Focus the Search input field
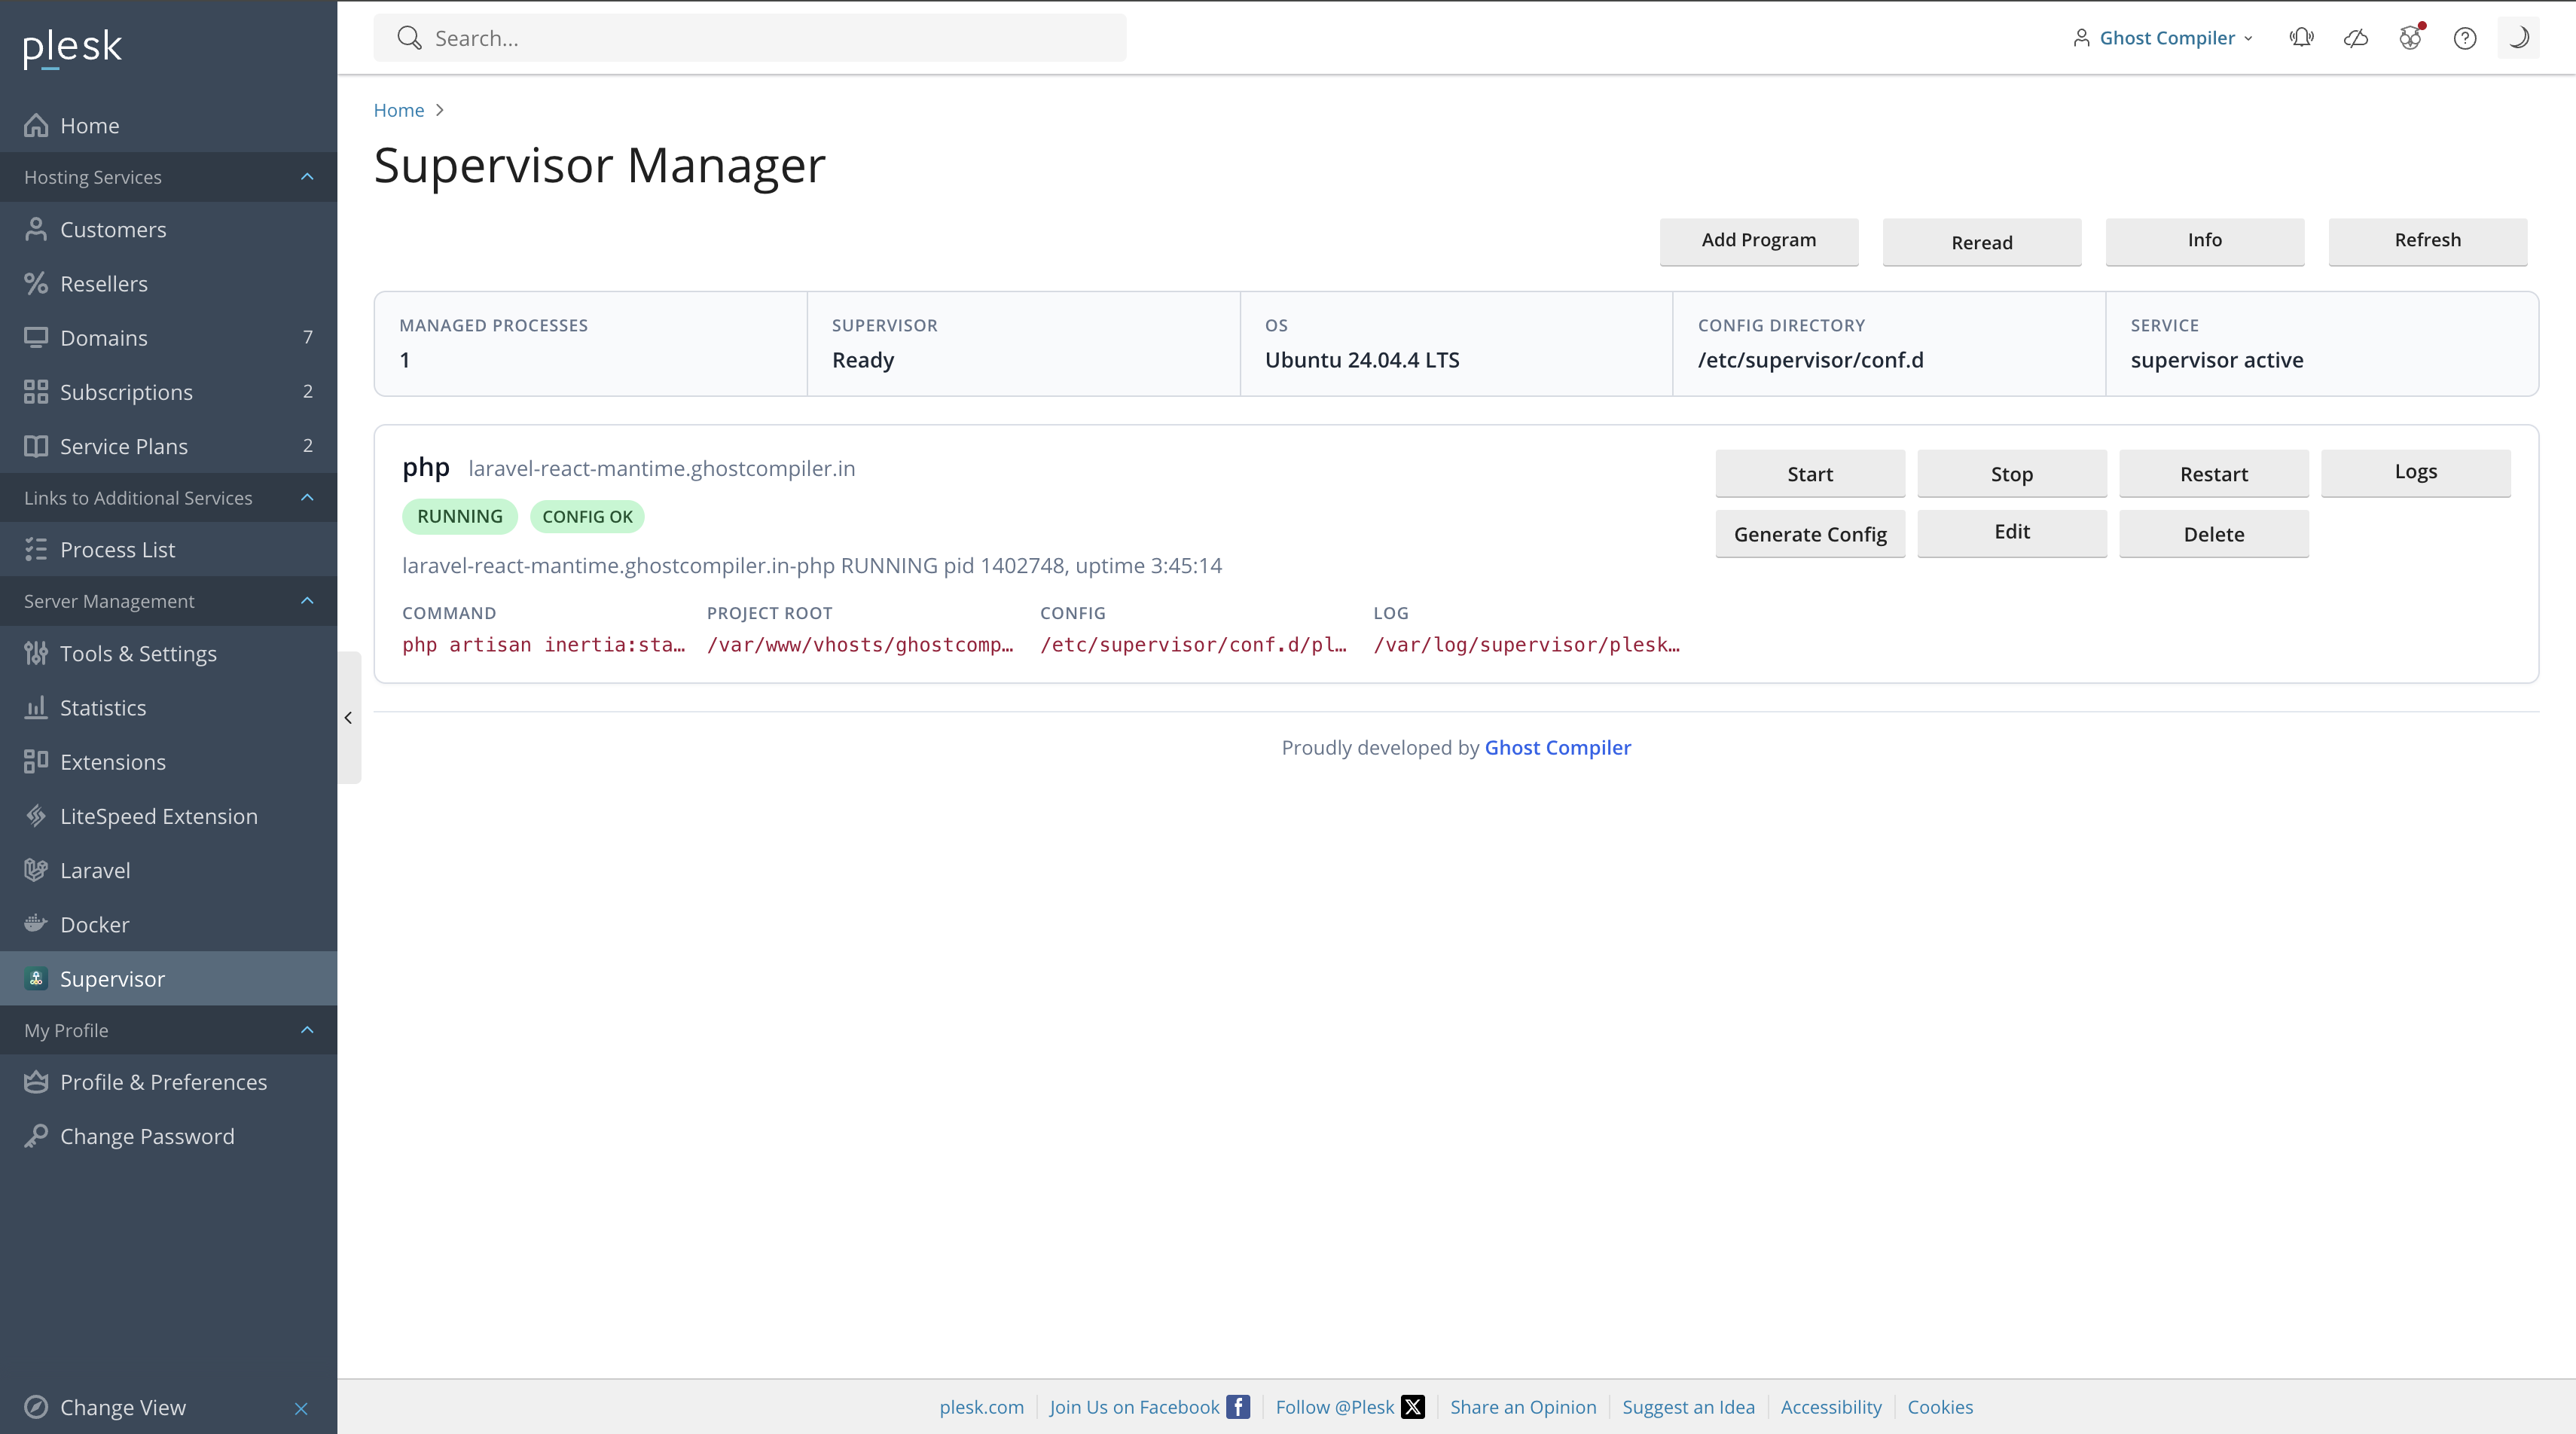Viewport: 2576px width, 1434px height. tap(750, 38)
